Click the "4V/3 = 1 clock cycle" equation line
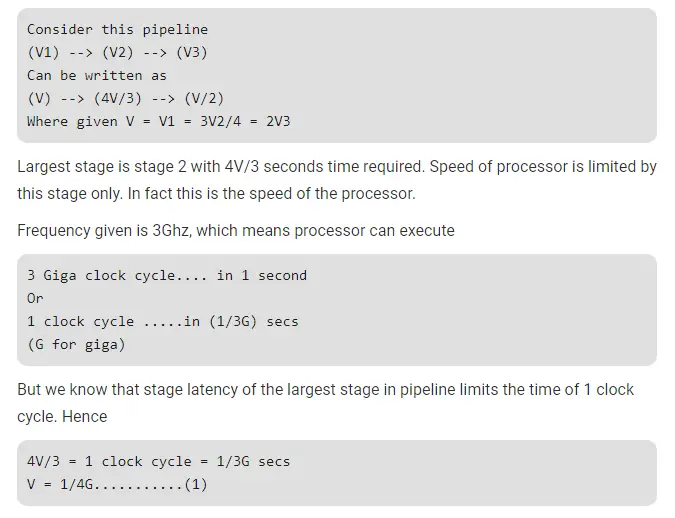Image resolution: width=675 pixels, height=518 pixels. pyautogui.click(x=158, y=461)
